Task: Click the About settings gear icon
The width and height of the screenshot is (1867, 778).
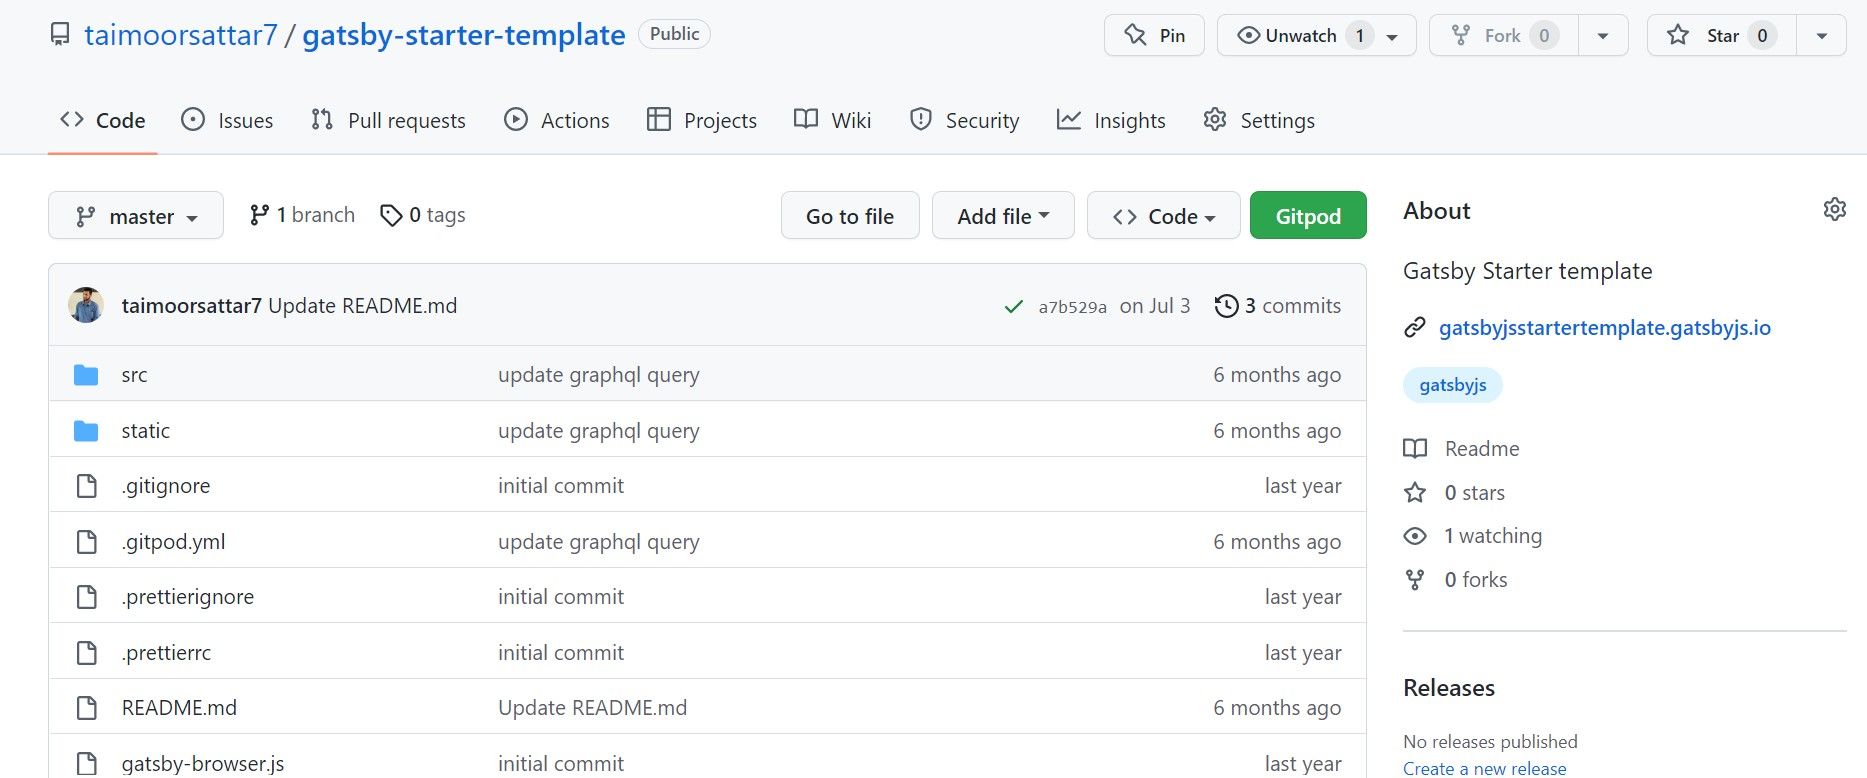Action: coord(1834,209)
